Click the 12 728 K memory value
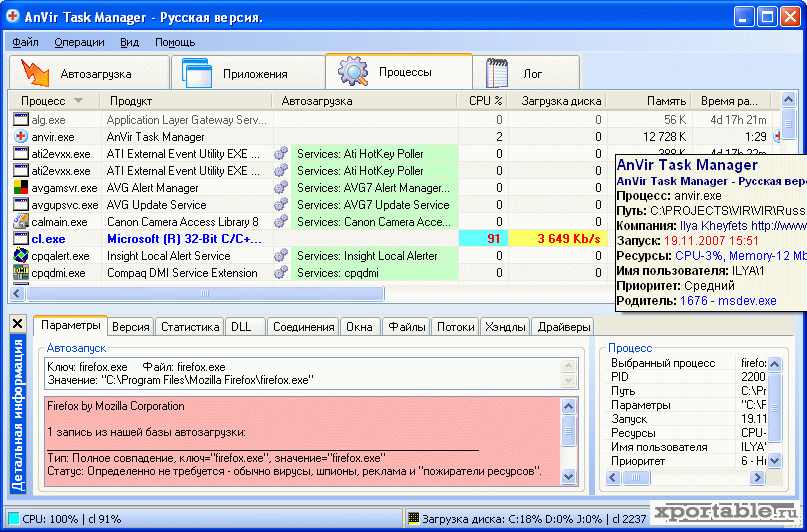807x532 pixels. point(664,137)
